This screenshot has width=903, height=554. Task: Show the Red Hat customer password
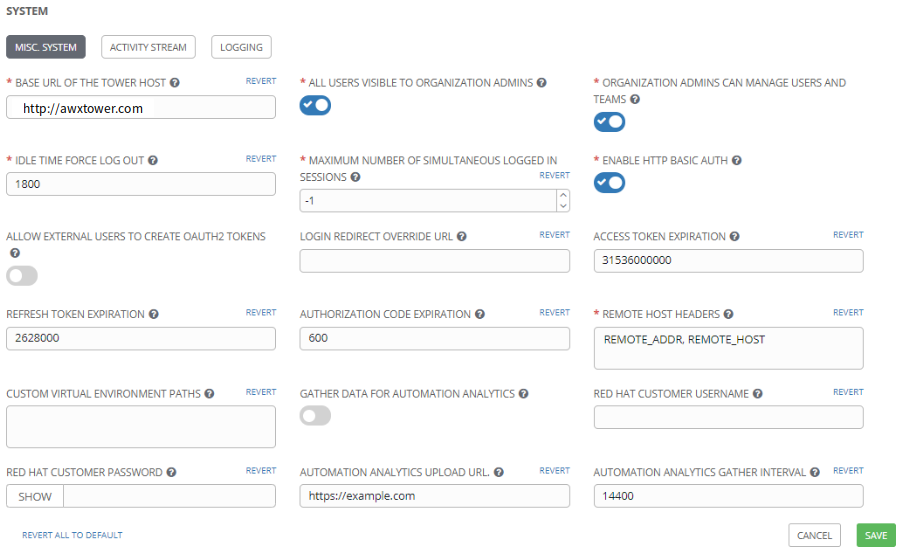[x=35, y=496]
